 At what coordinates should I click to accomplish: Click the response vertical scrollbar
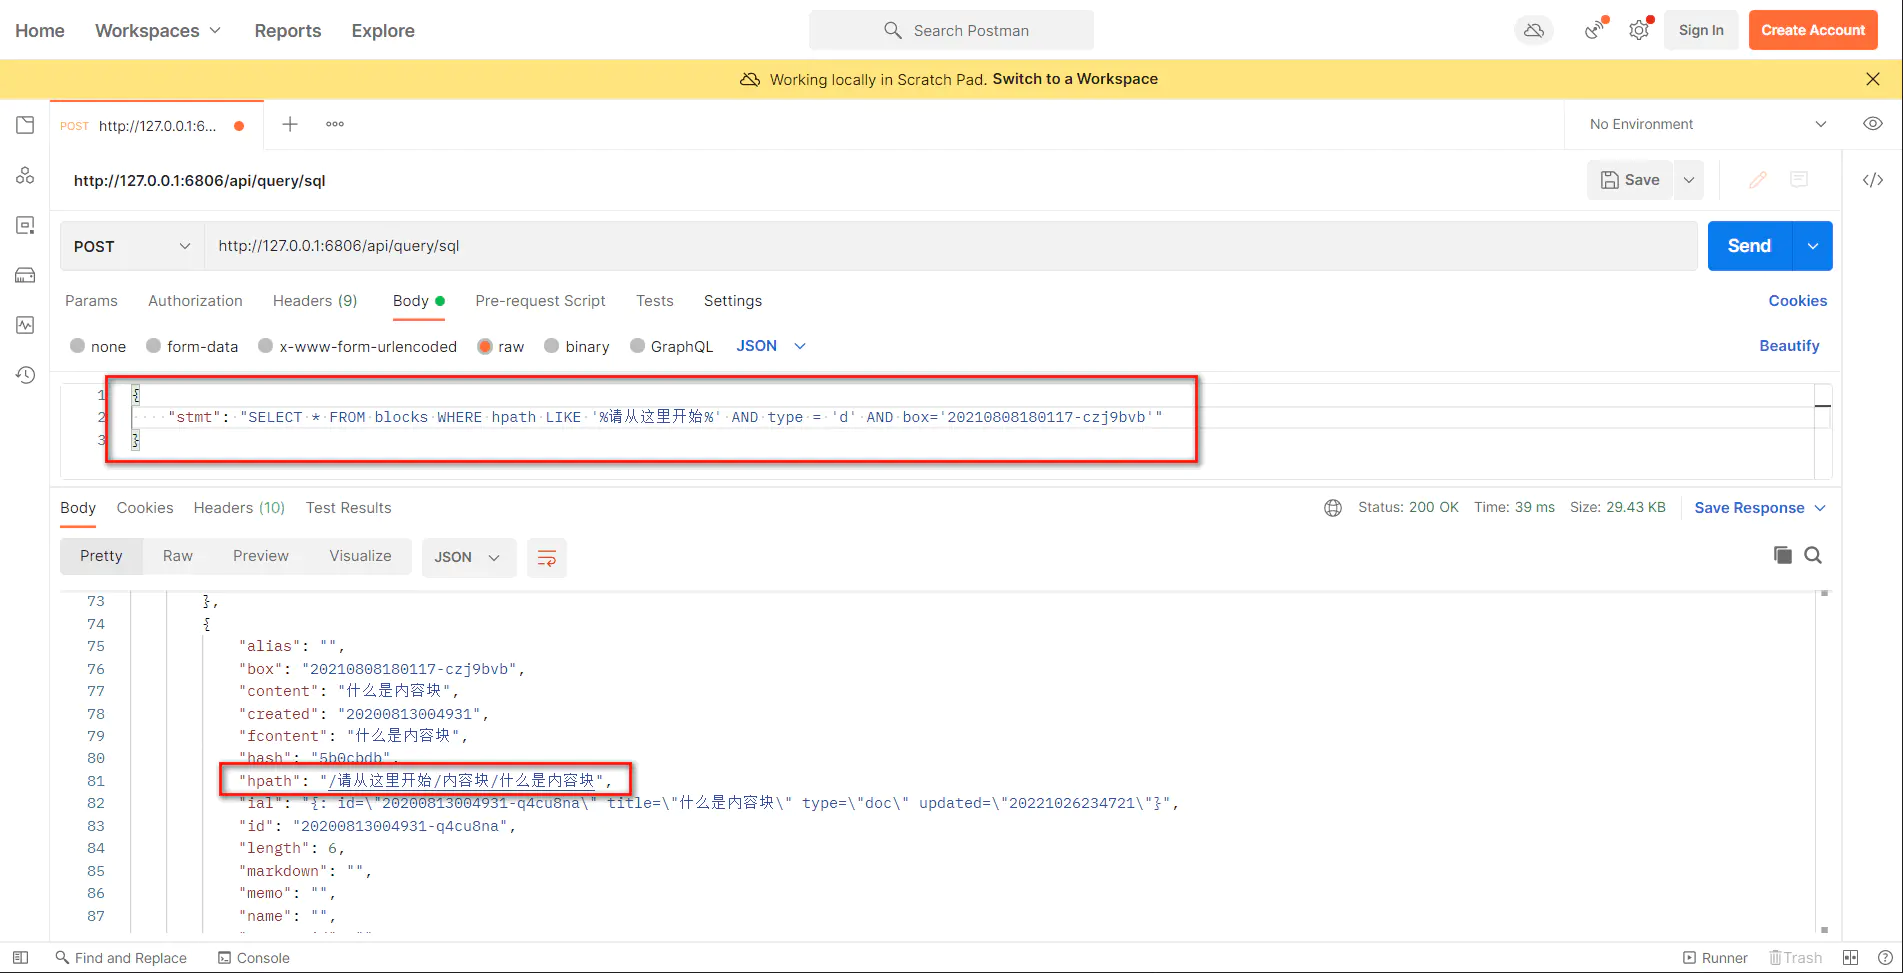click(x=1824, y=760)
